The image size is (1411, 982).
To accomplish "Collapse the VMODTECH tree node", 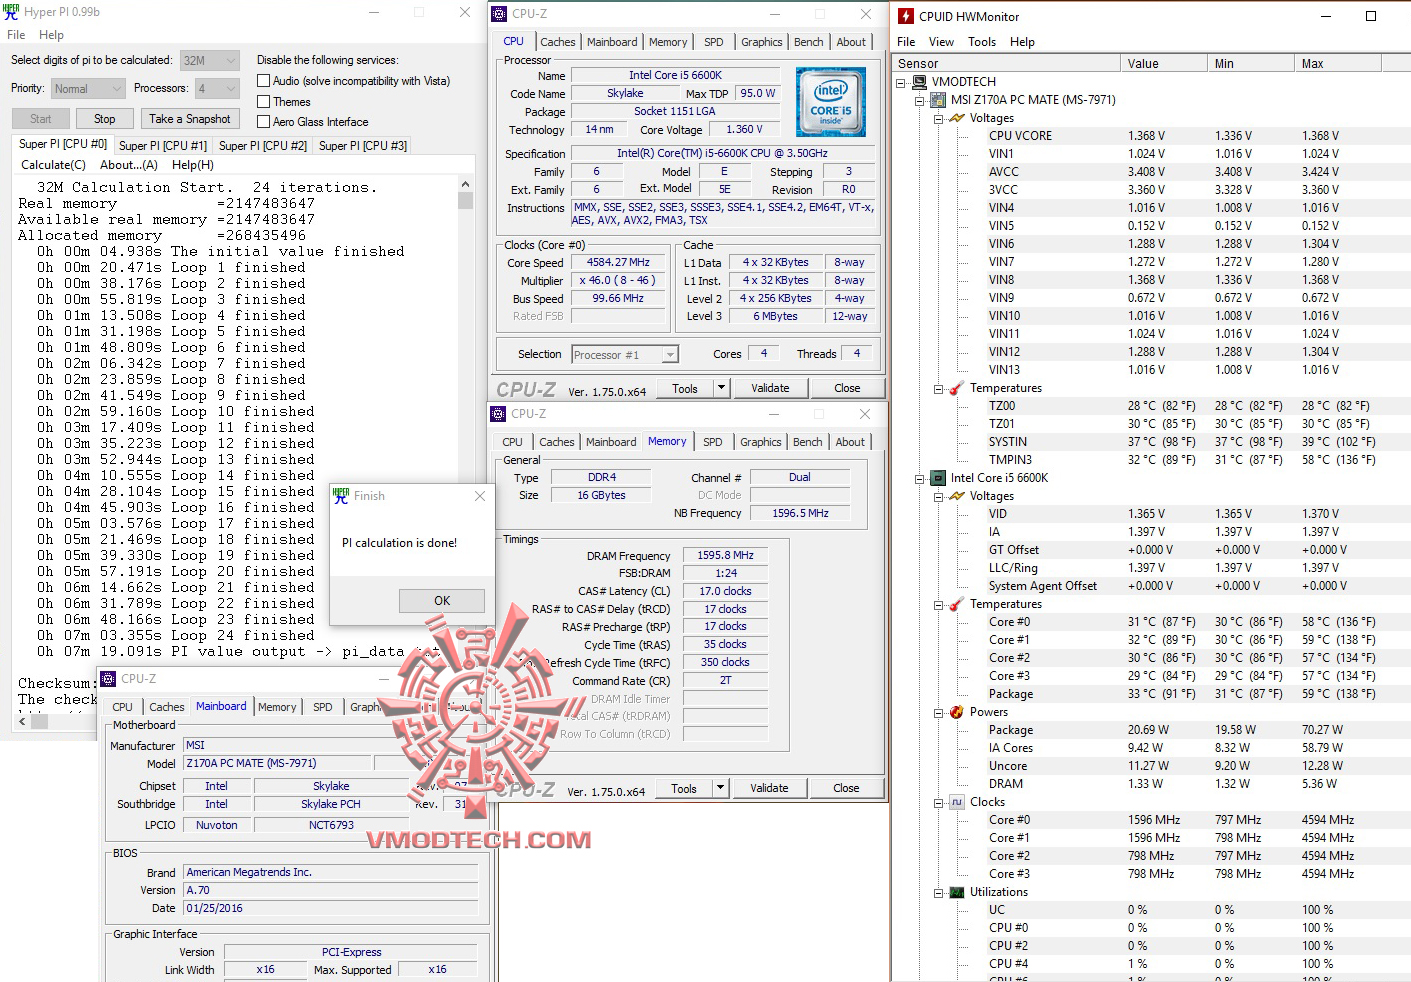I will 901,82.
